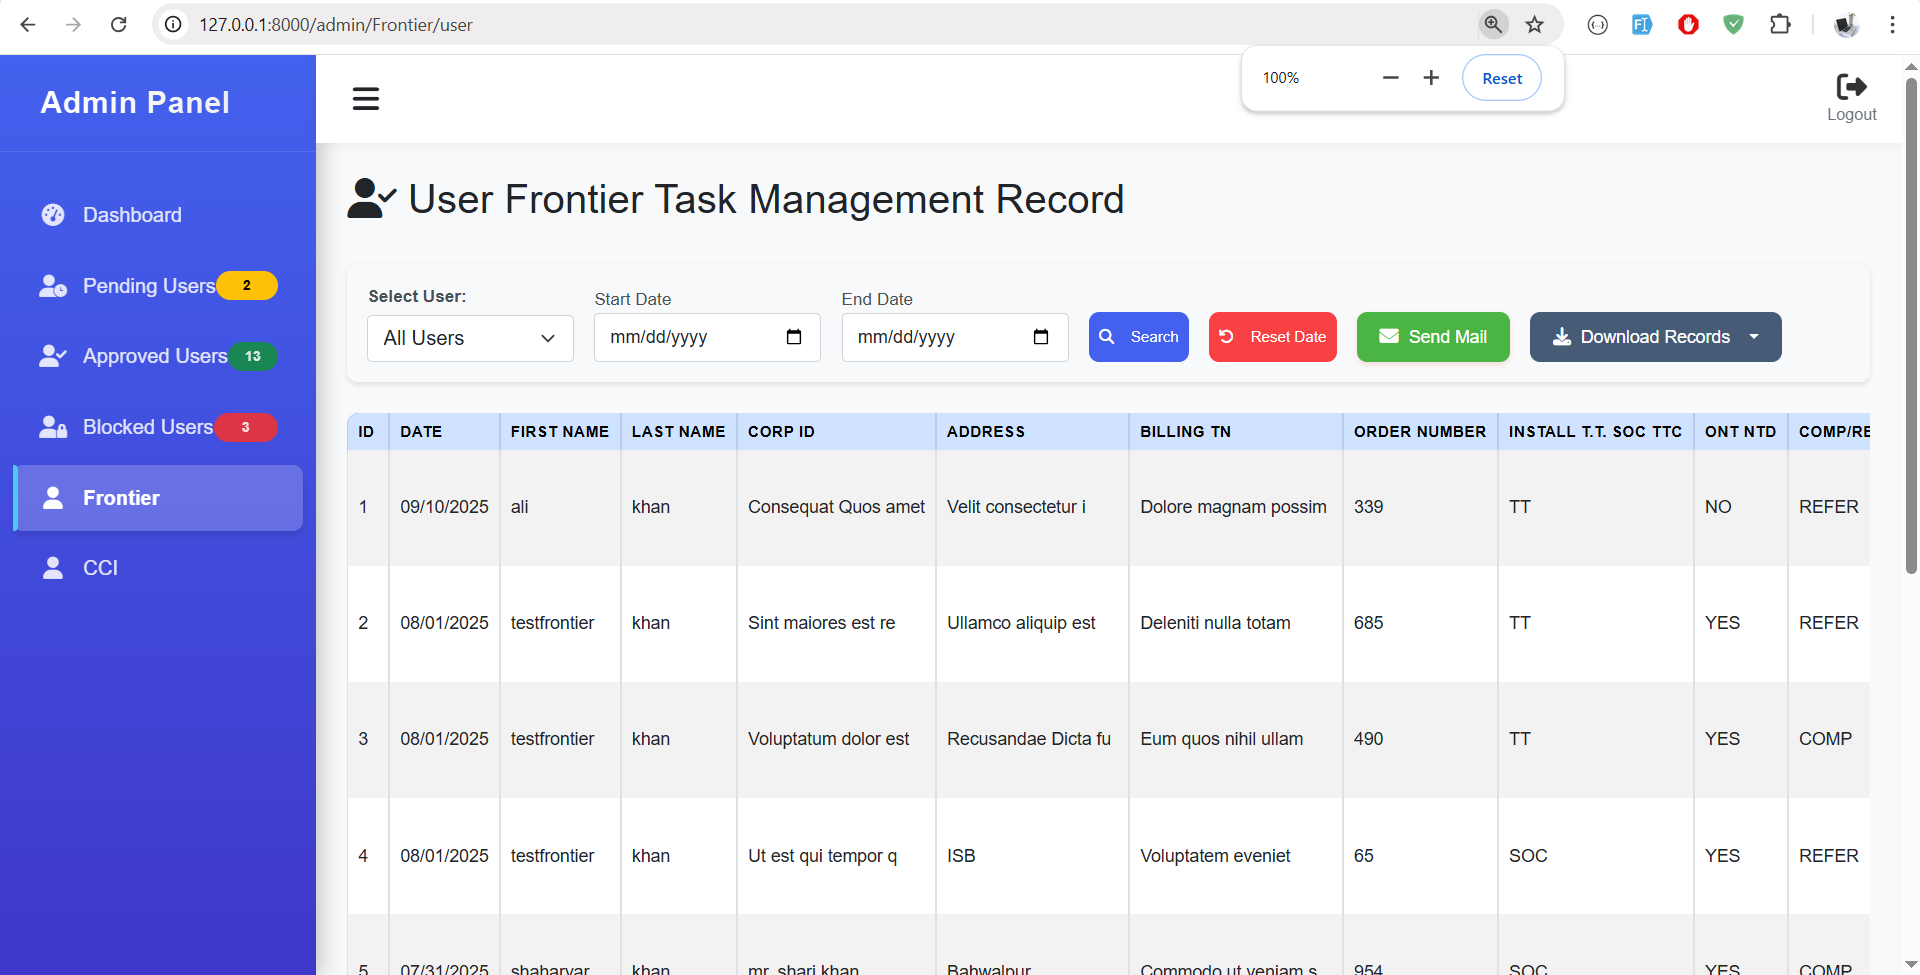Open calendar picker in Start Date field
1920x975 pixels.
point(794,337)
